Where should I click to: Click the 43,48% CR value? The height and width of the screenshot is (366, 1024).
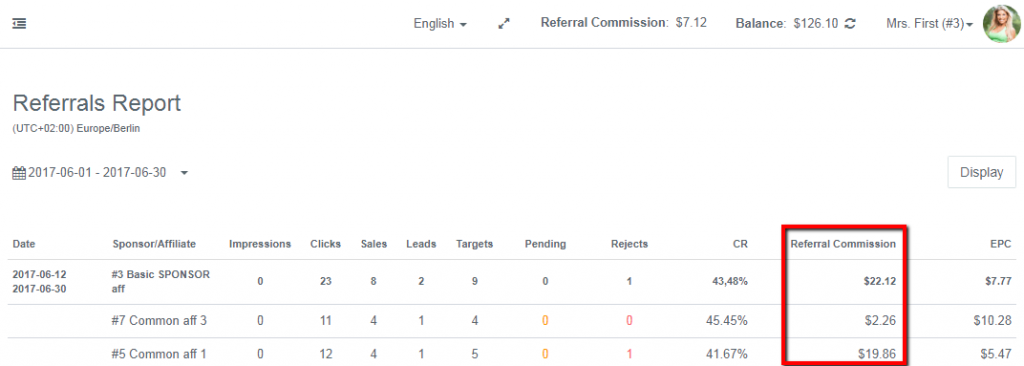tap(729, 282)
